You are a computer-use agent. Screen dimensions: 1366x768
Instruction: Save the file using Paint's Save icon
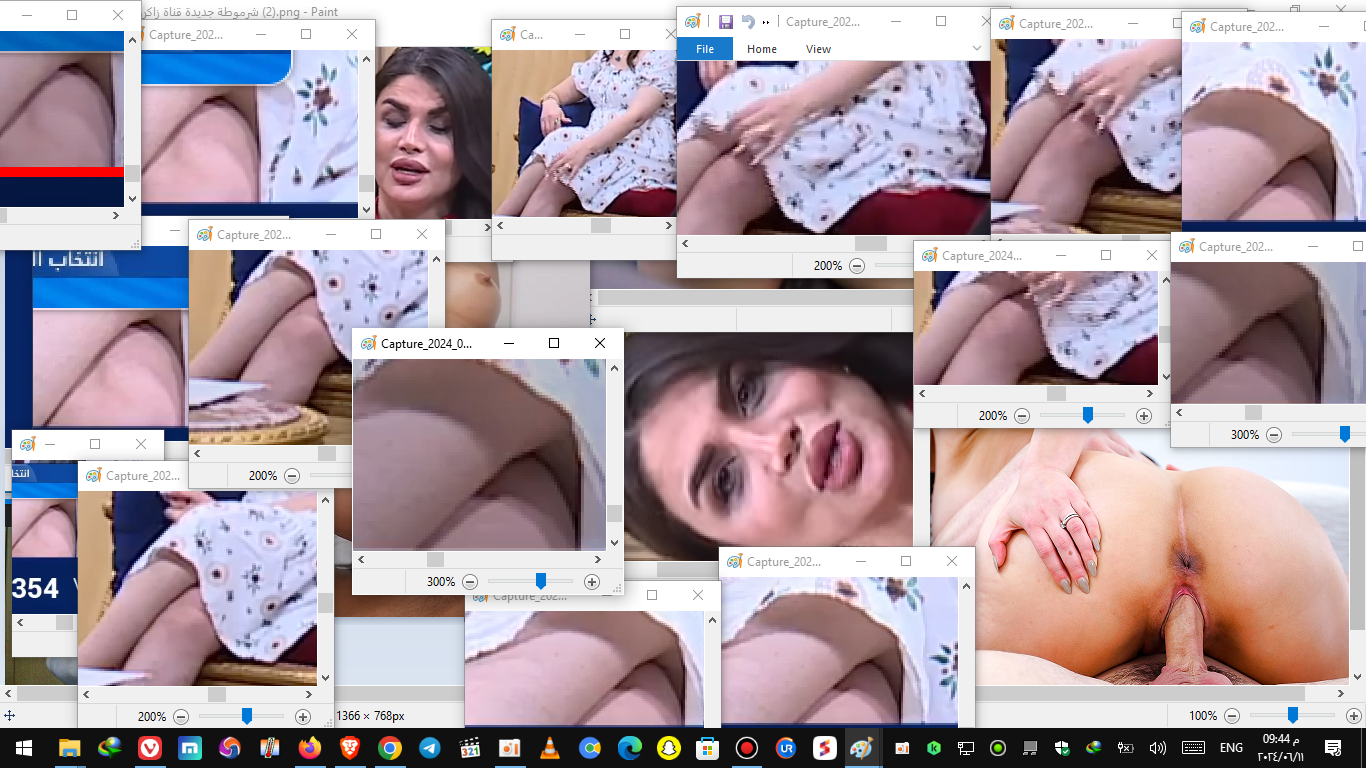[x=726, y=21]
